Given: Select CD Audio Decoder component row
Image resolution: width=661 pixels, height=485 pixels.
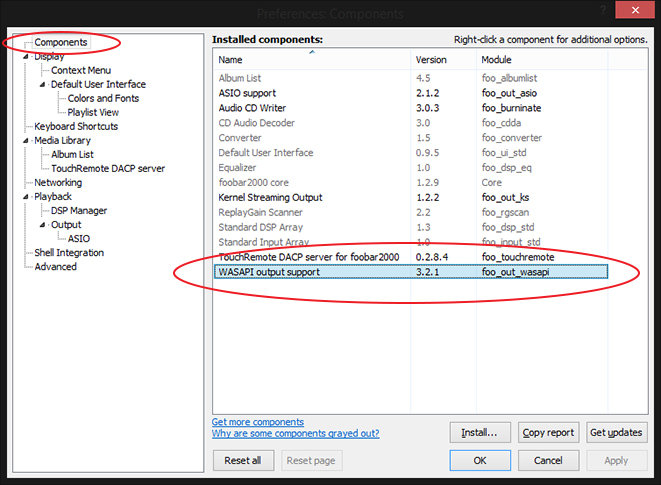Looking at the screenshot, I should point(411,123).
